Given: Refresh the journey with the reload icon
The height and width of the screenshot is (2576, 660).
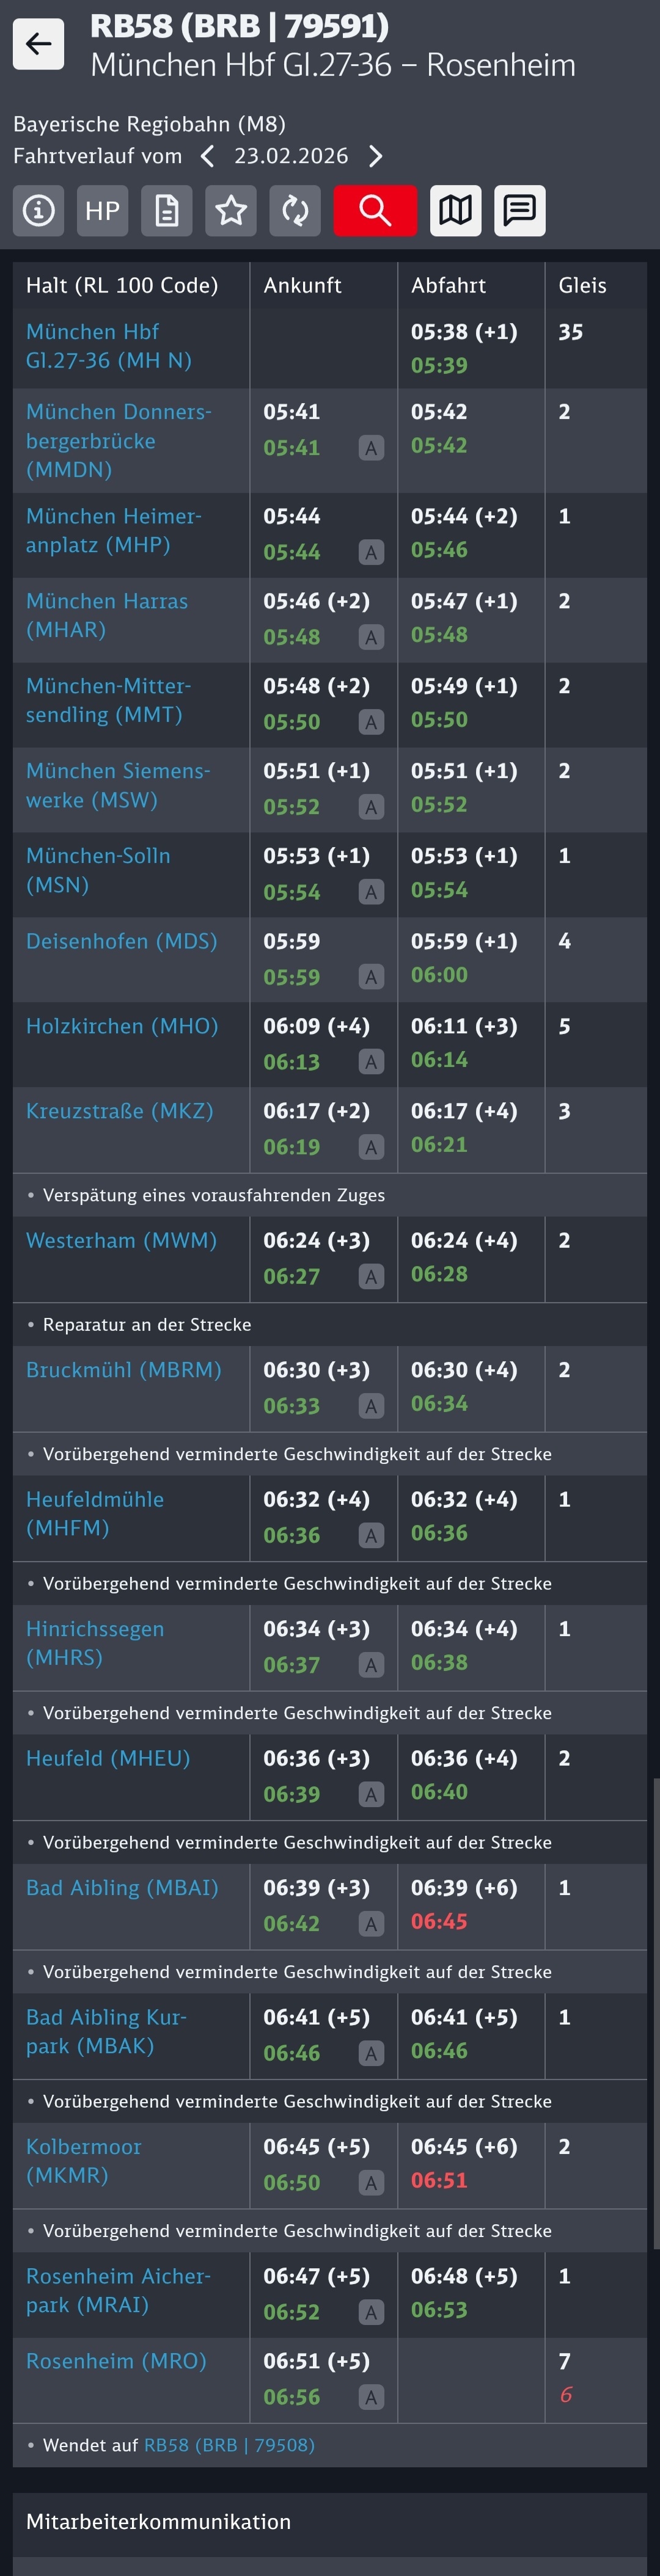Looking at the screenshot, I should [295, 211].
